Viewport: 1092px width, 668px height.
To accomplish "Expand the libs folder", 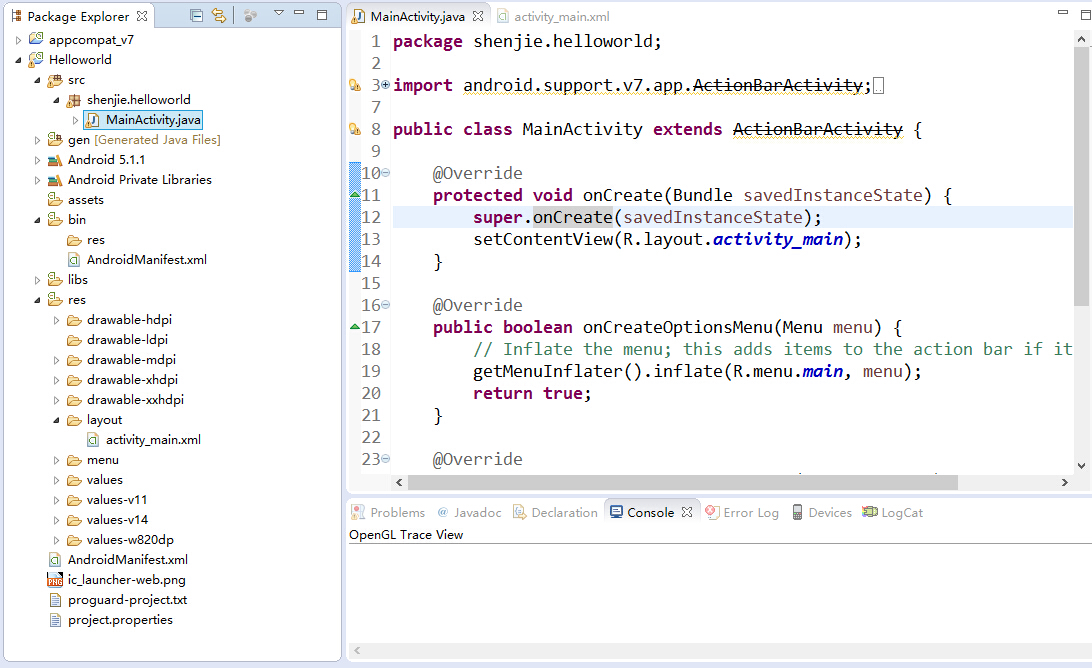I will coord(38,280).
